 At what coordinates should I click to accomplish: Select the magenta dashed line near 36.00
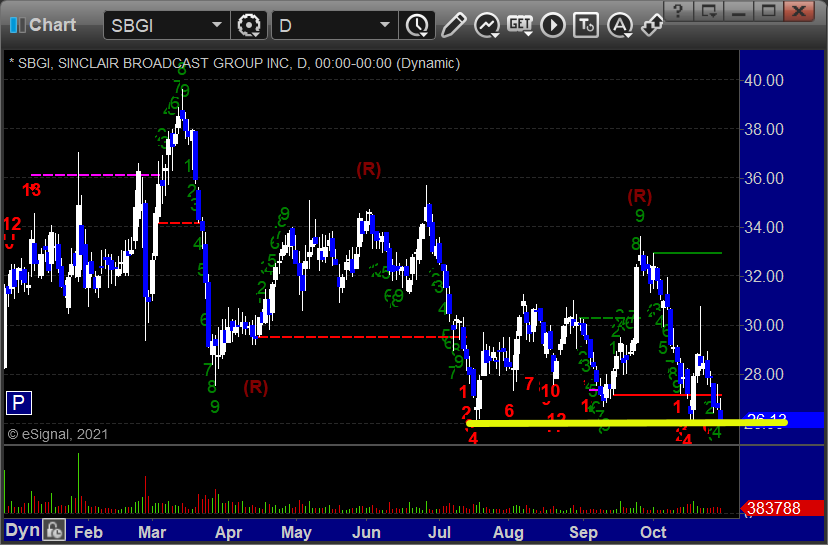tap(95, 175)
